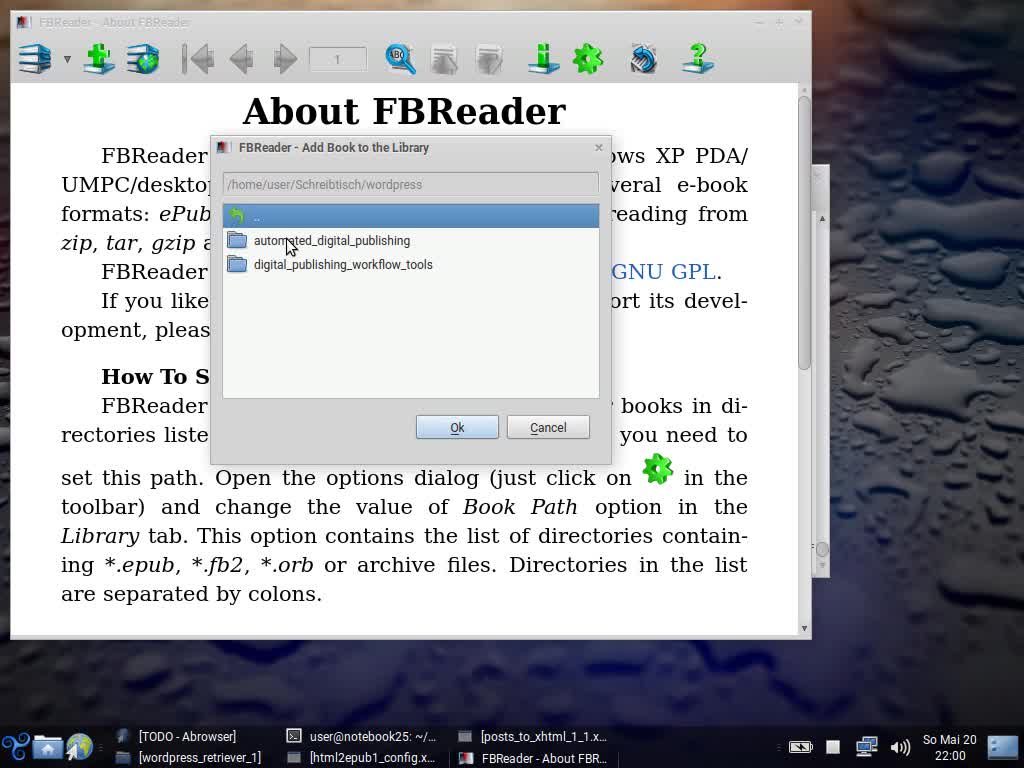Click the Cancel button in dialog
This screenshot has height=768, width=1024.
click(548, 427)
